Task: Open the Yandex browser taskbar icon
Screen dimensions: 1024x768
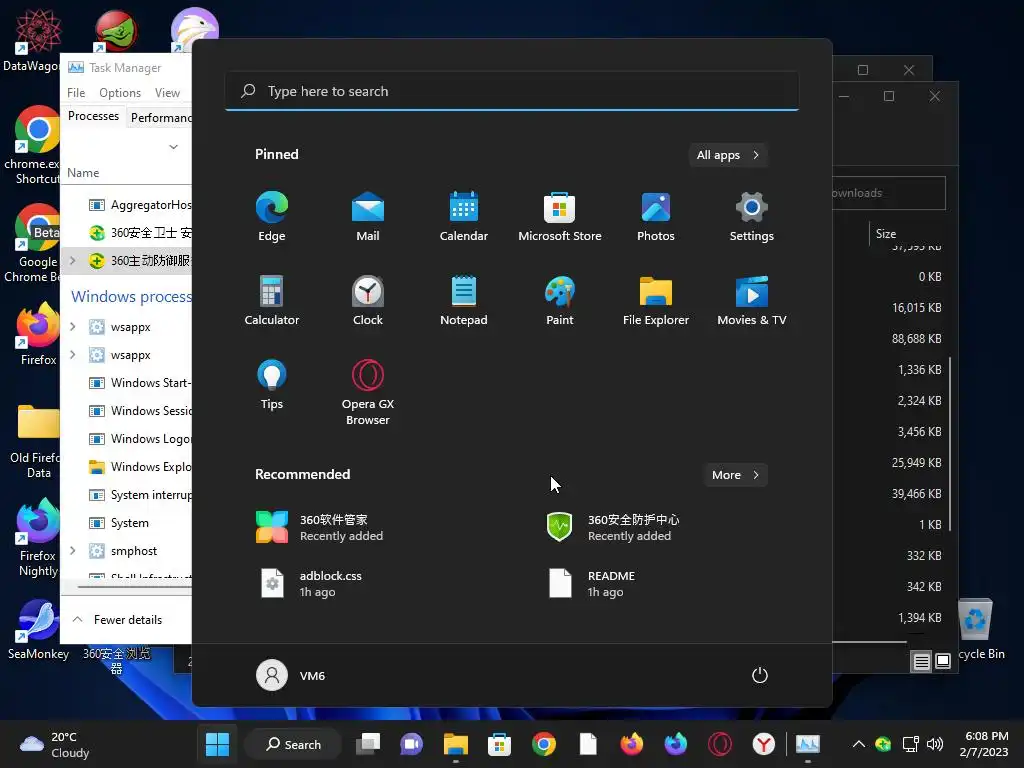Action: pos(763,744)
